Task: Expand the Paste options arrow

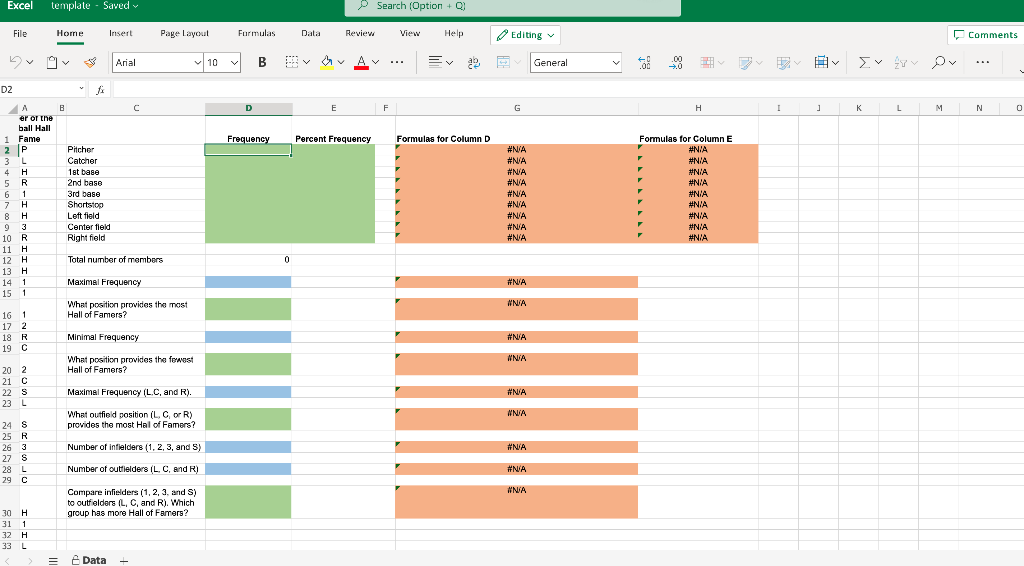Action: click(x=66, y=63)
